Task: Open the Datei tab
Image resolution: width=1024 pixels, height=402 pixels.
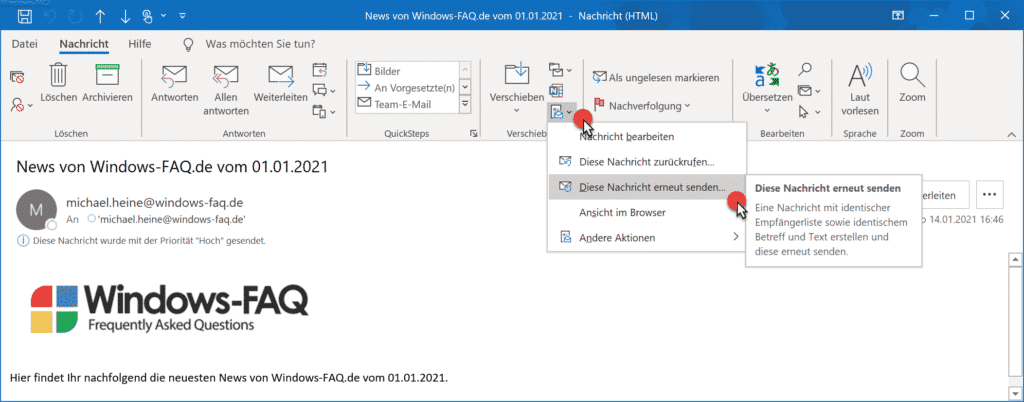Action: point(25,44)
